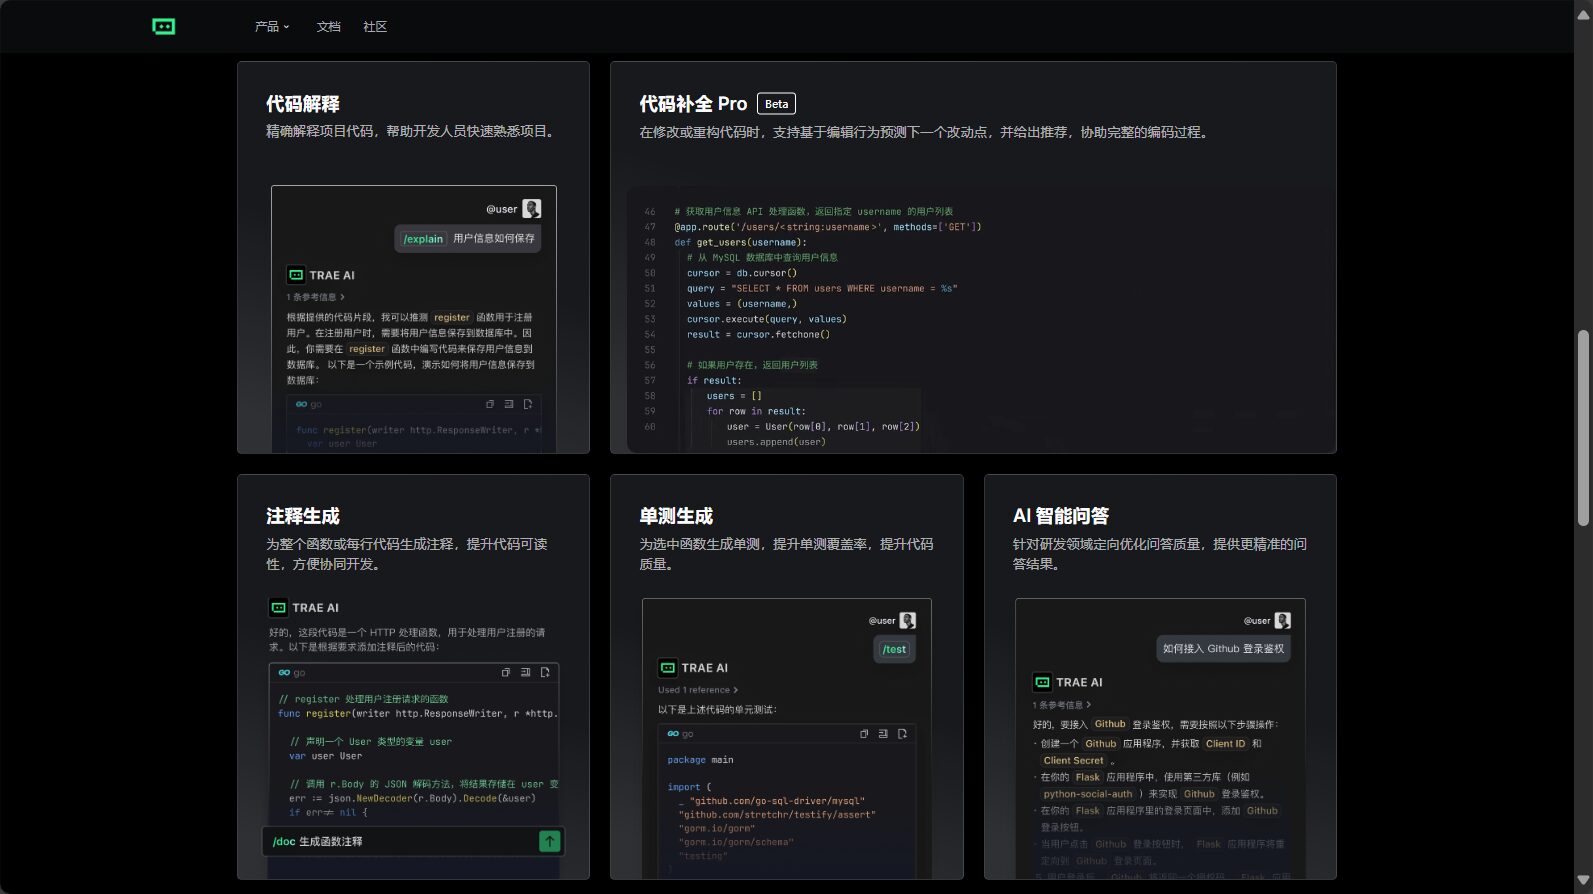Click Go language icon in 单测生成 code block

[674, 734]
